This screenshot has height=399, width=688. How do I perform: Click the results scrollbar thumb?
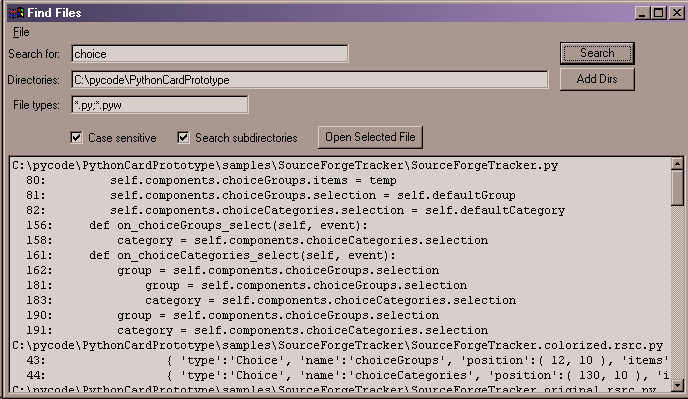point(677,187)
